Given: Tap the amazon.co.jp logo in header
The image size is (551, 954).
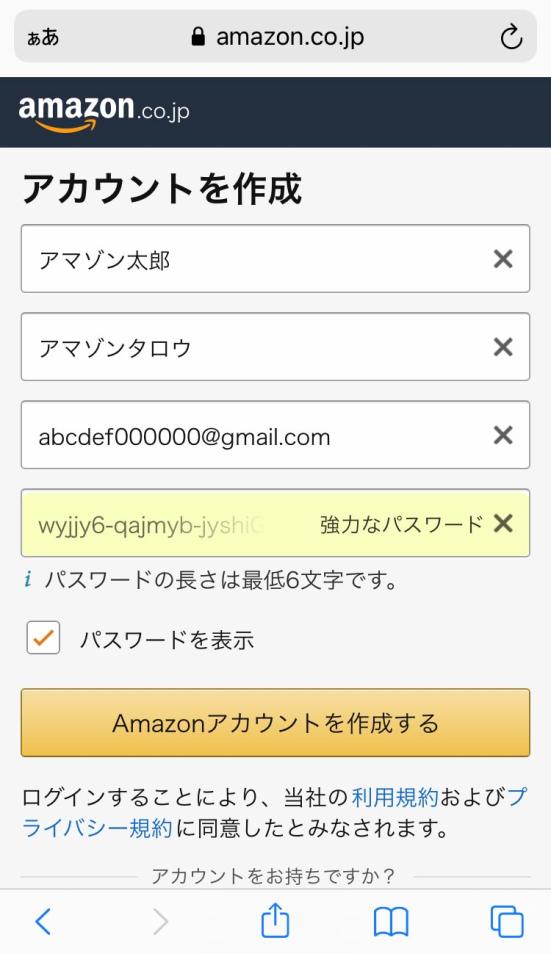Looking at the screenshot, I should tap(104, 113).
